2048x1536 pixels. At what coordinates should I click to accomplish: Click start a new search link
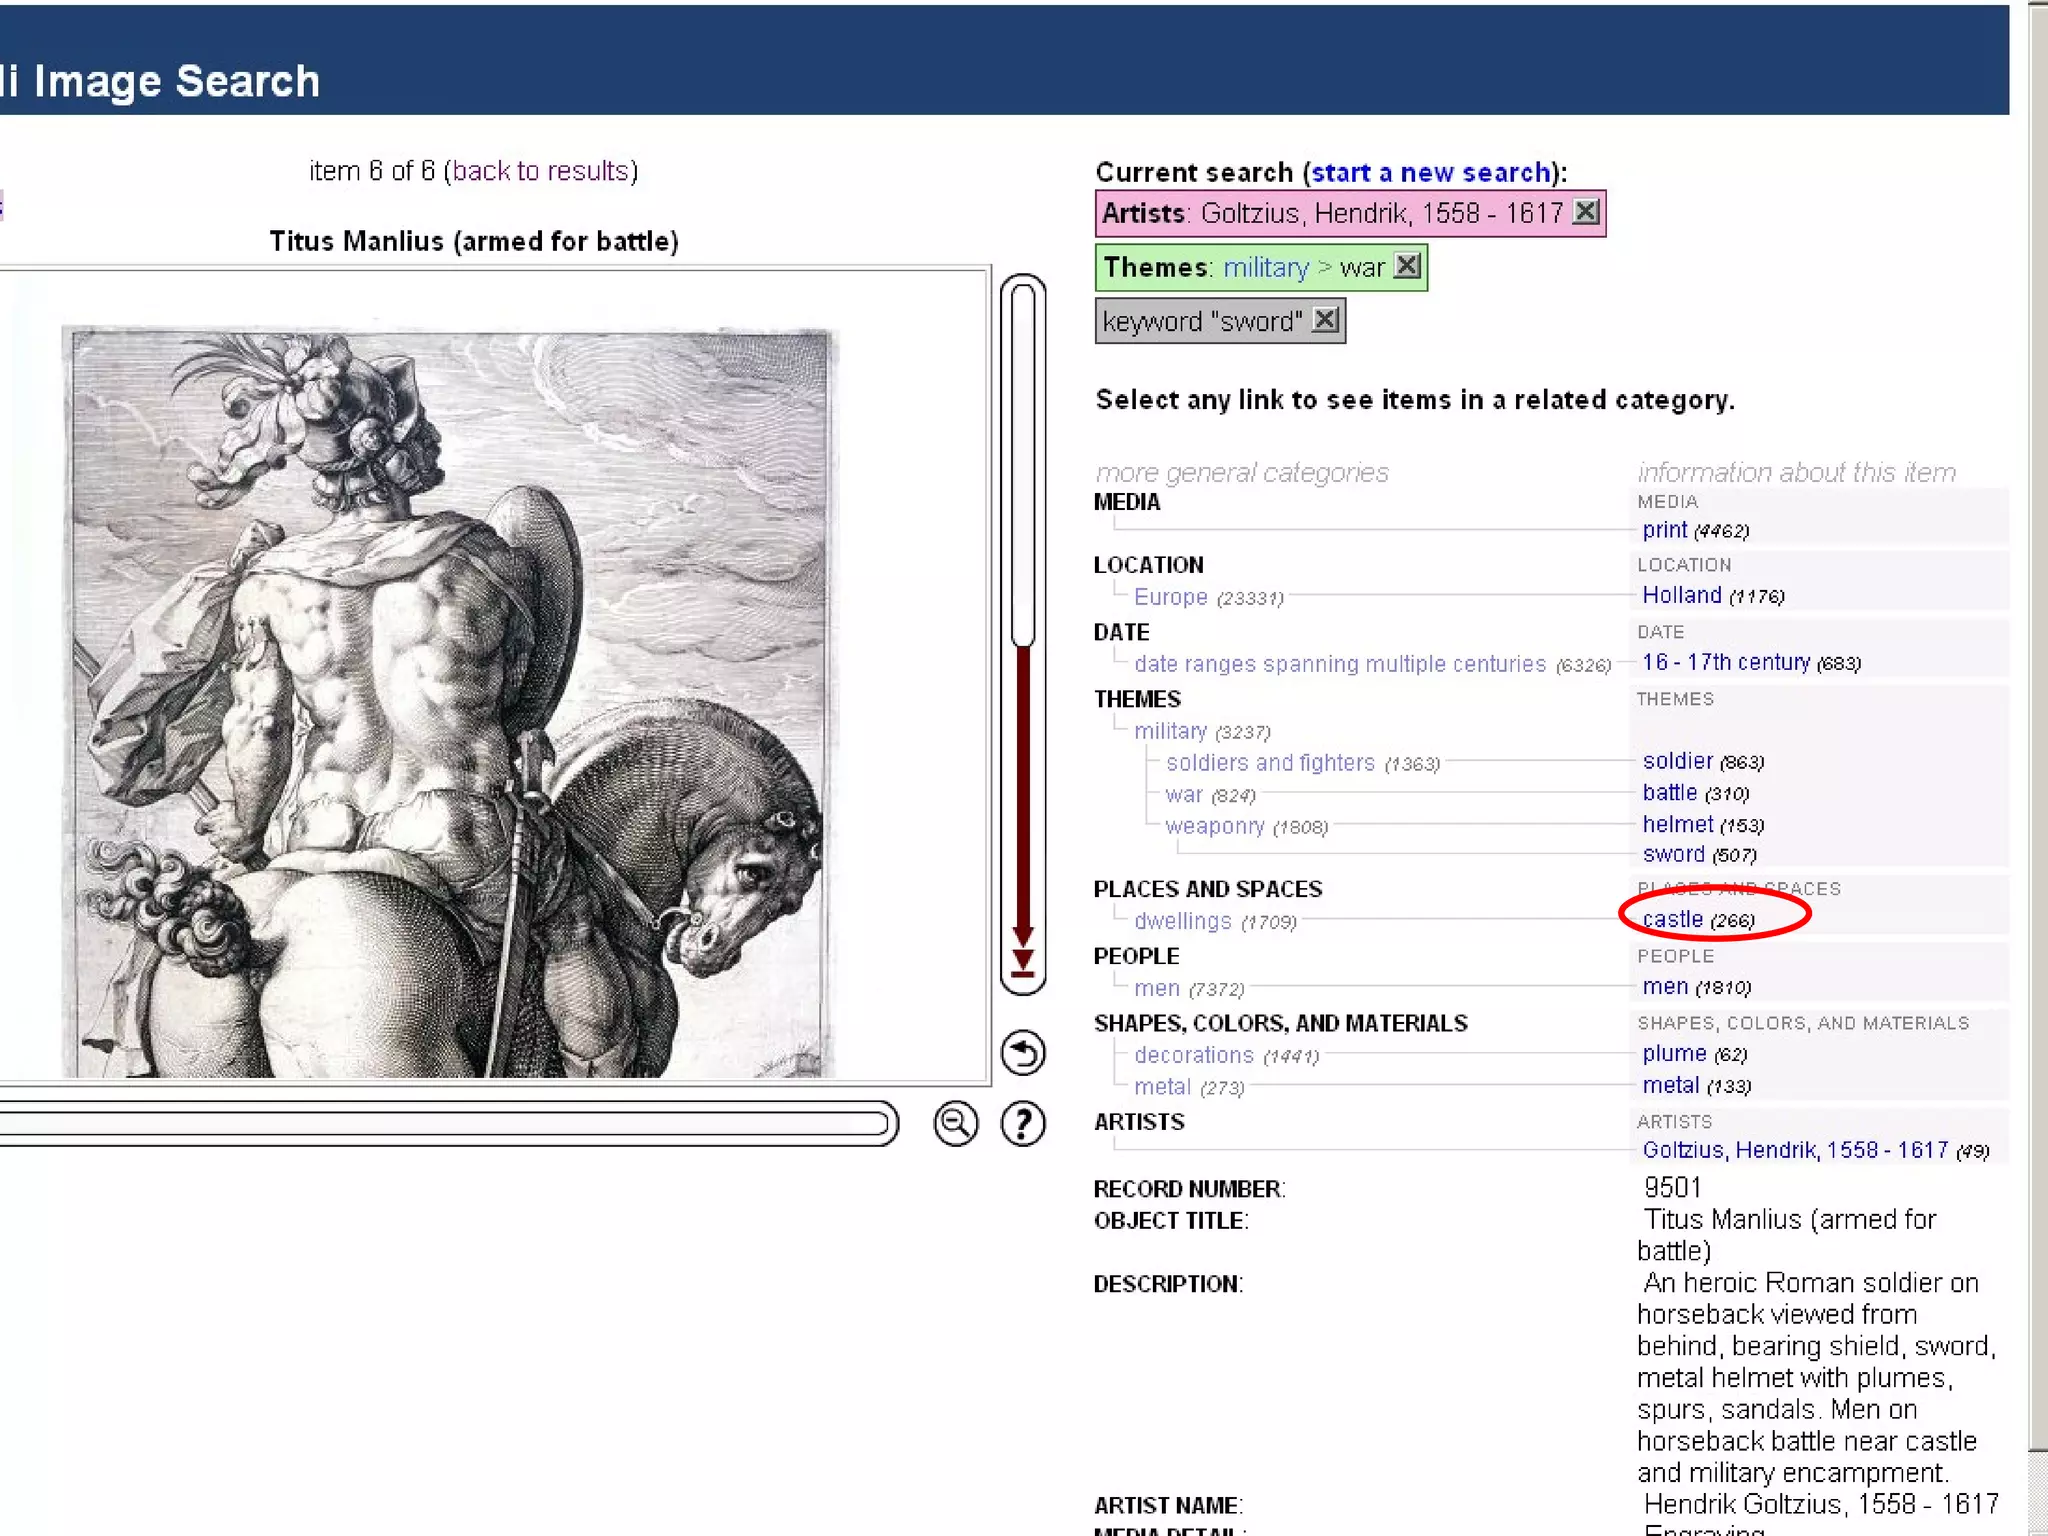tap(1430, 172)
